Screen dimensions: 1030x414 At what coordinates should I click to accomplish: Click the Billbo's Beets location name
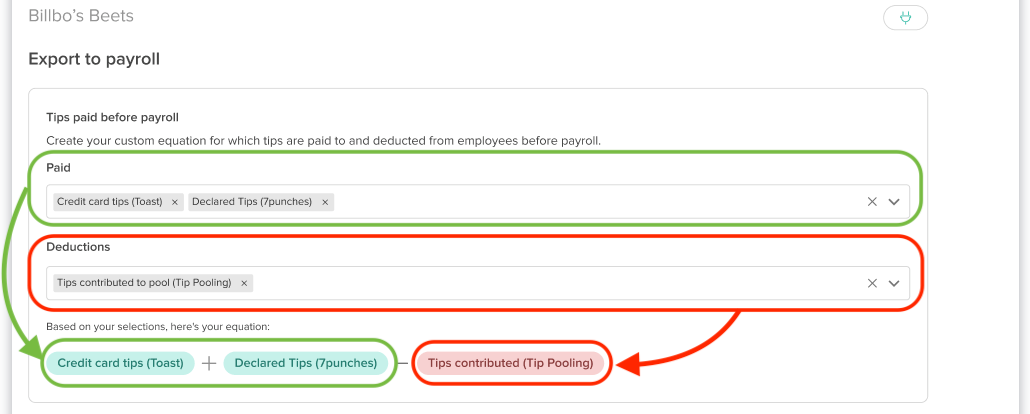[x=81, y=17]
